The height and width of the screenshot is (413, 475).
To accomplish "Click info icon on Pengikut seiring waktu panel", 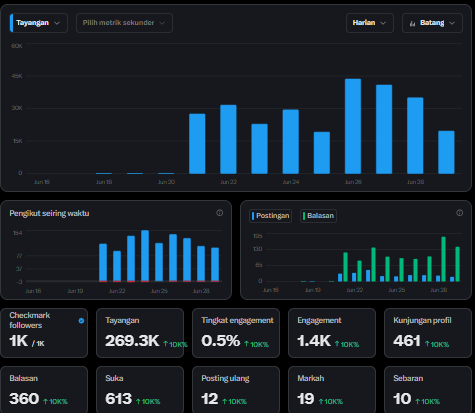I will point(219,213).
